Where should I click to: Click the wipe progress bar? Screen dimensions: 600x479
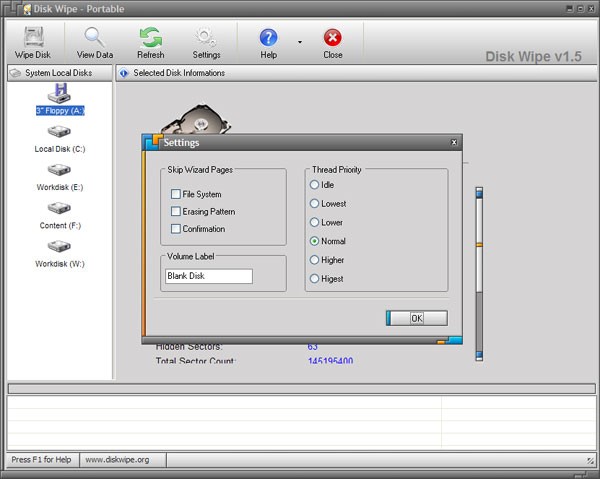(x=302, y=389)
